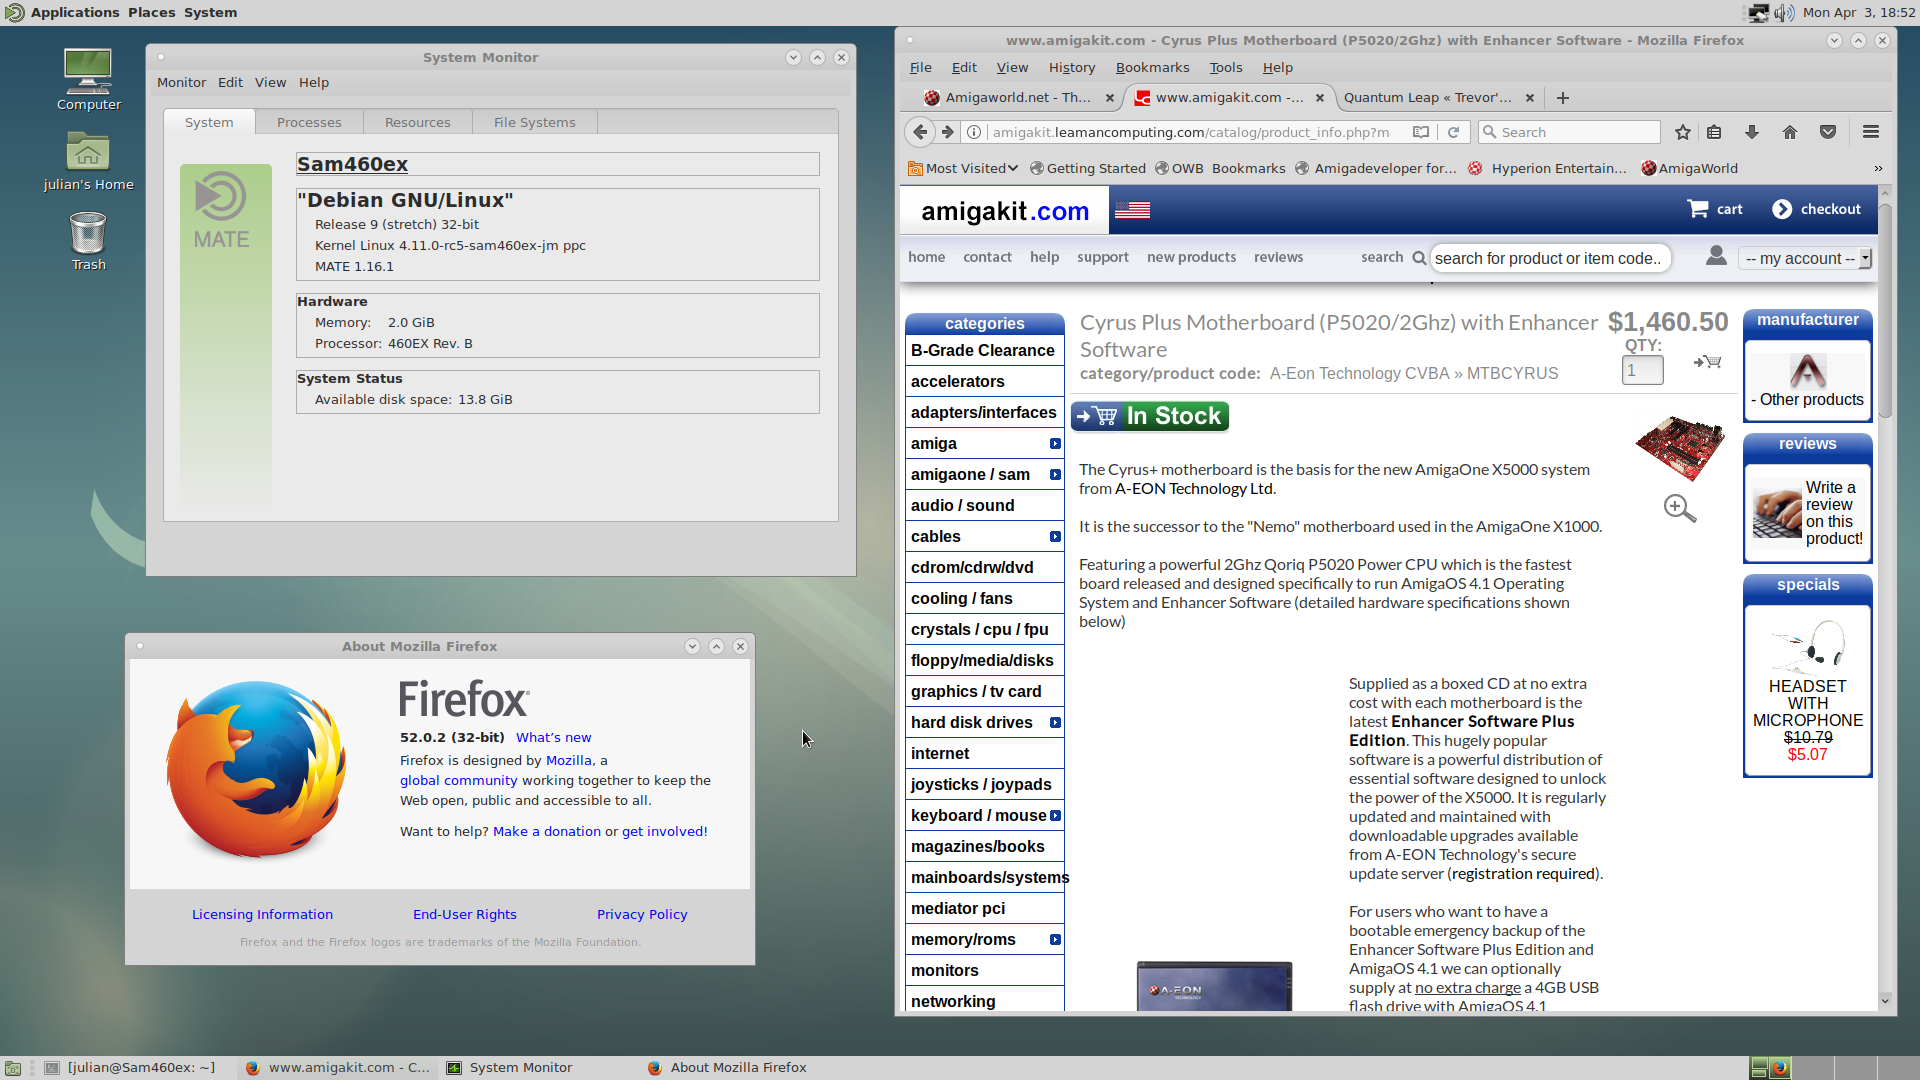Click the magnifier zoom icon under motherboard image
This screenshot has height=1080, width=1920.
coord(1680,508)
